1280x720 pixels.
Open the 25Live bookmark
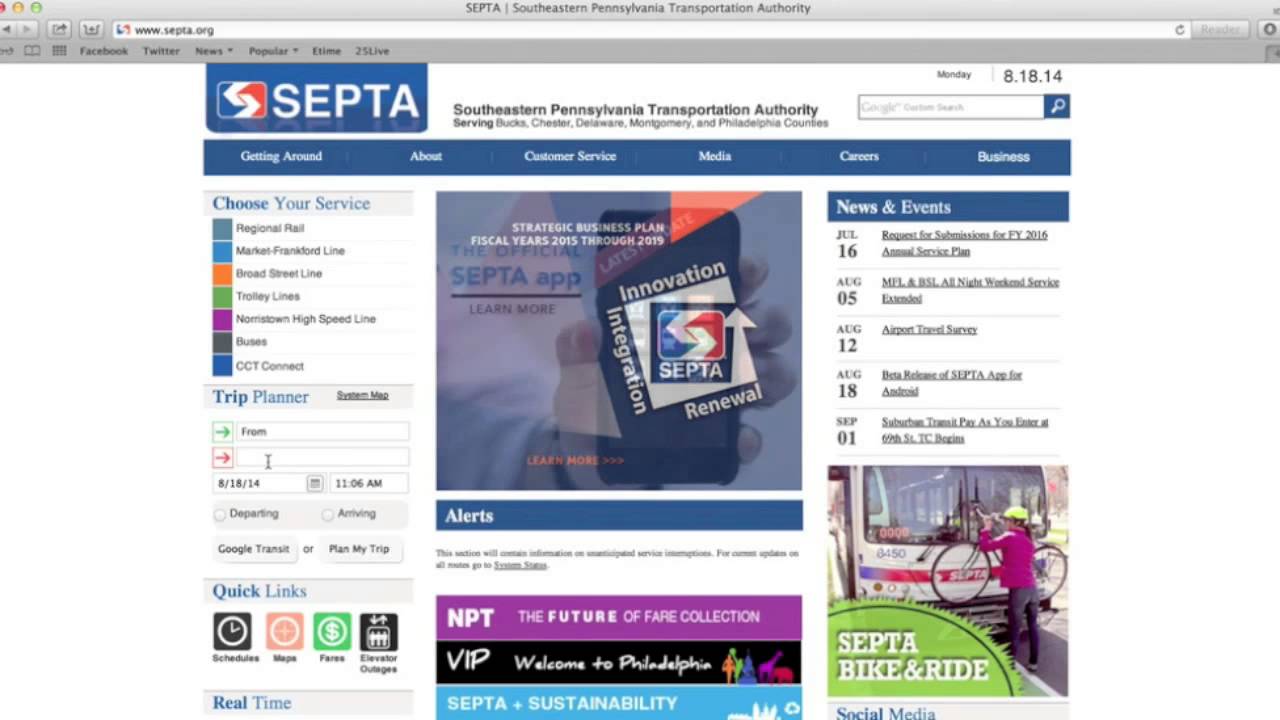pyautogui.click(x=372, y=51)
